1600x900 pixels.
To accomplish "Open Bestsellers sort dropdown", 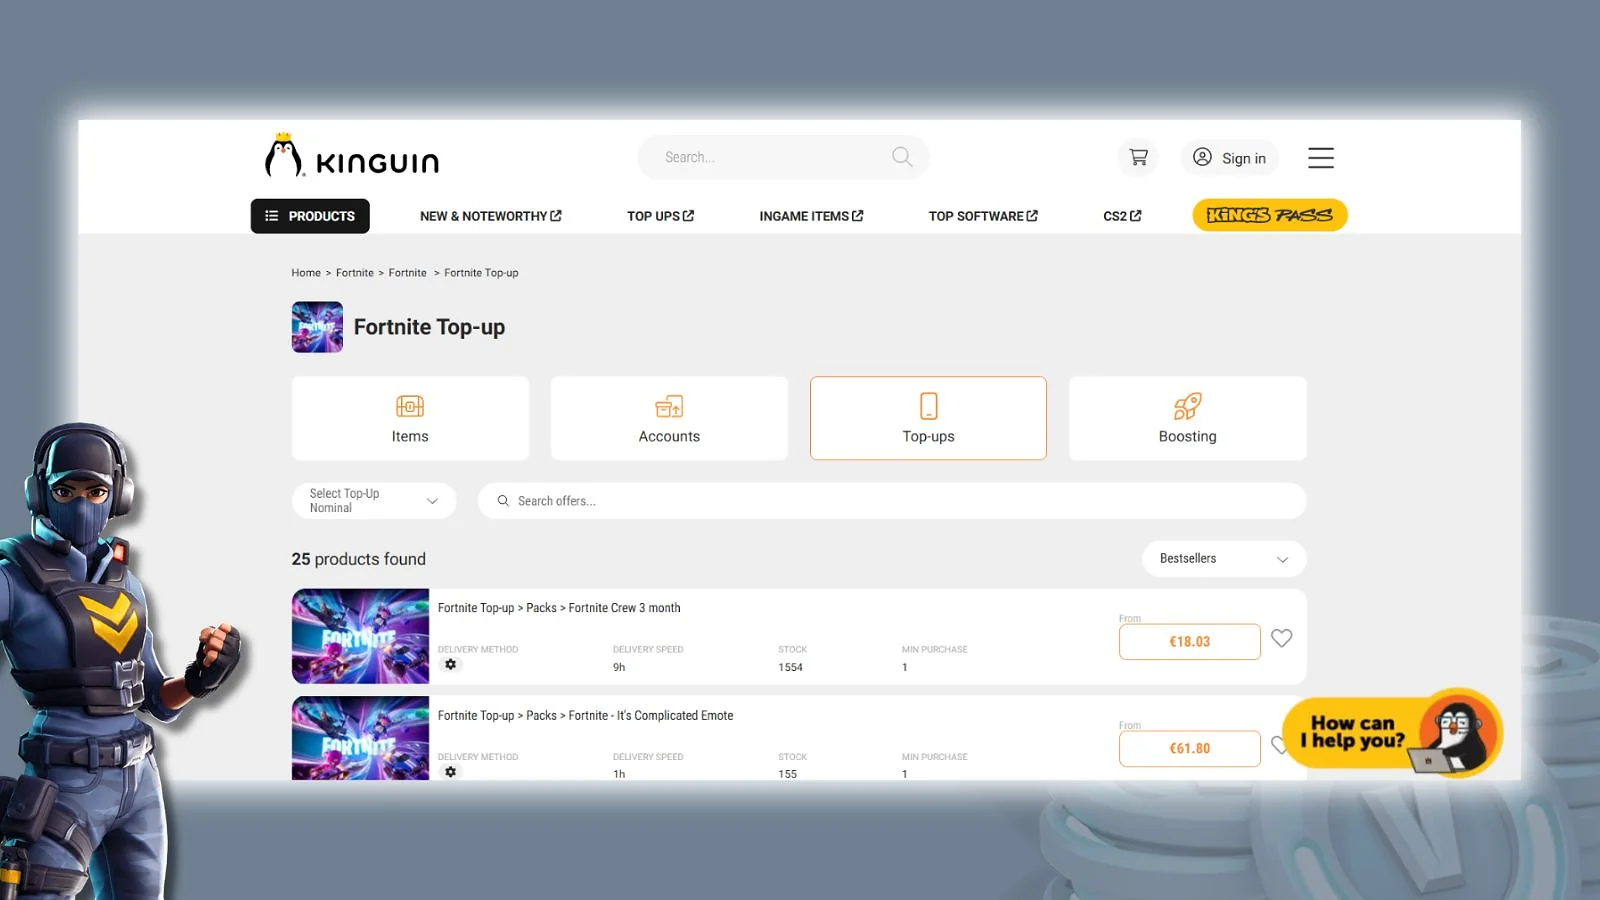I will [1224, 559].
